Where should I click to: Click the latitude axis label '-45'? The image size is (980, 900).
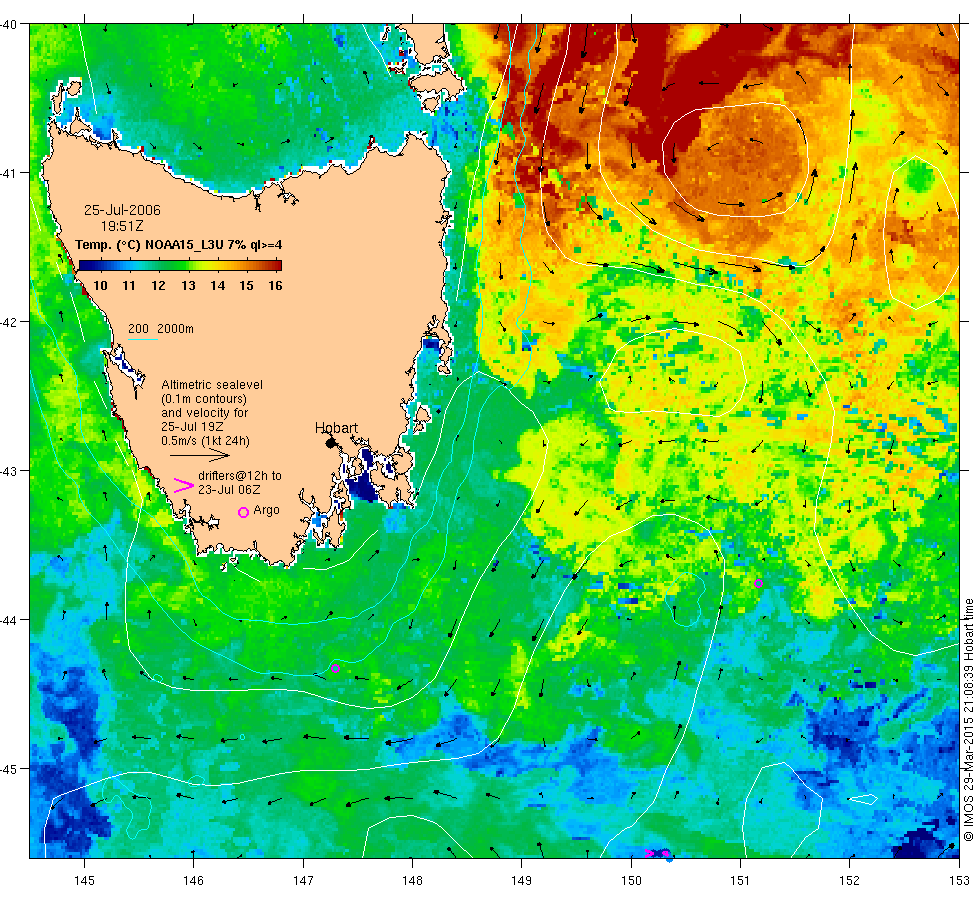point(9,769)
